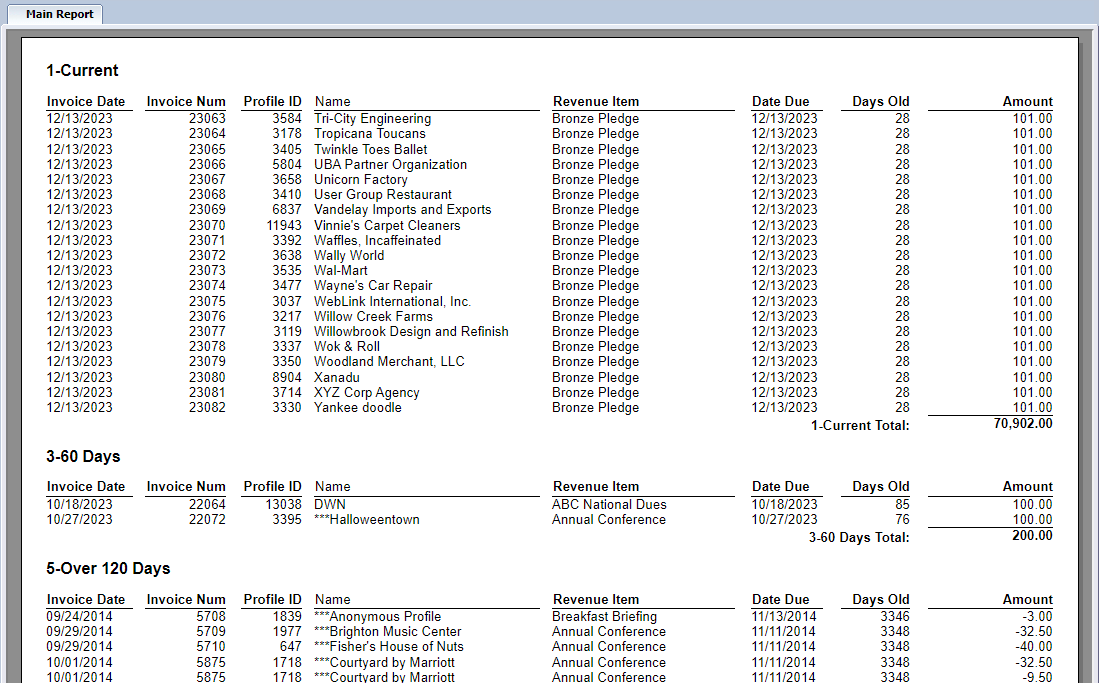1105x683 pixels.
Task: Click profile ID 1839
Action: [287, 617]
